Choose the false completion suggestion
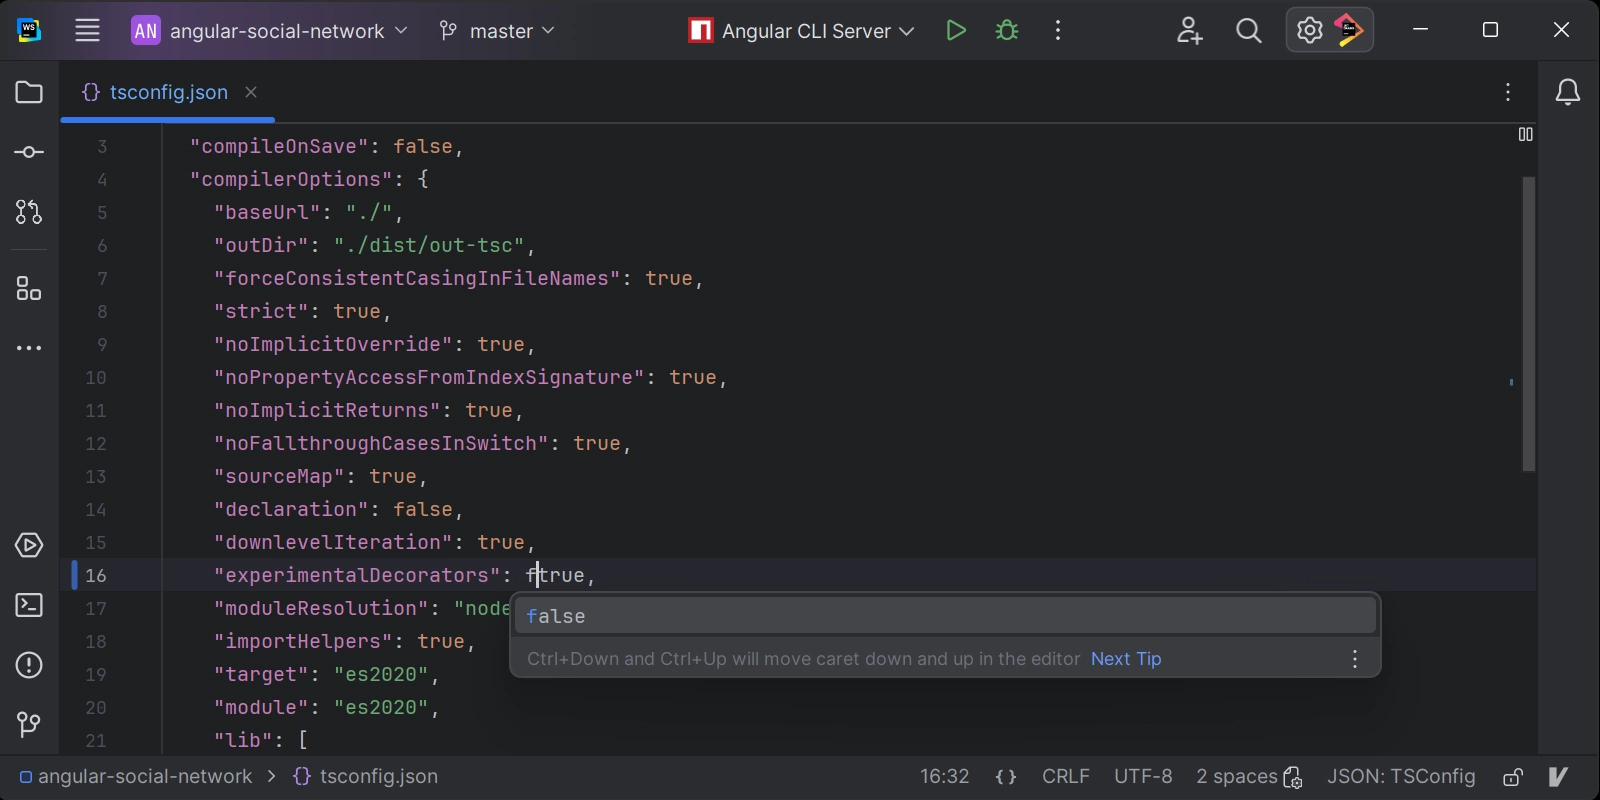This screenshot has height=800, width=1600. click(x=945, y=616)
